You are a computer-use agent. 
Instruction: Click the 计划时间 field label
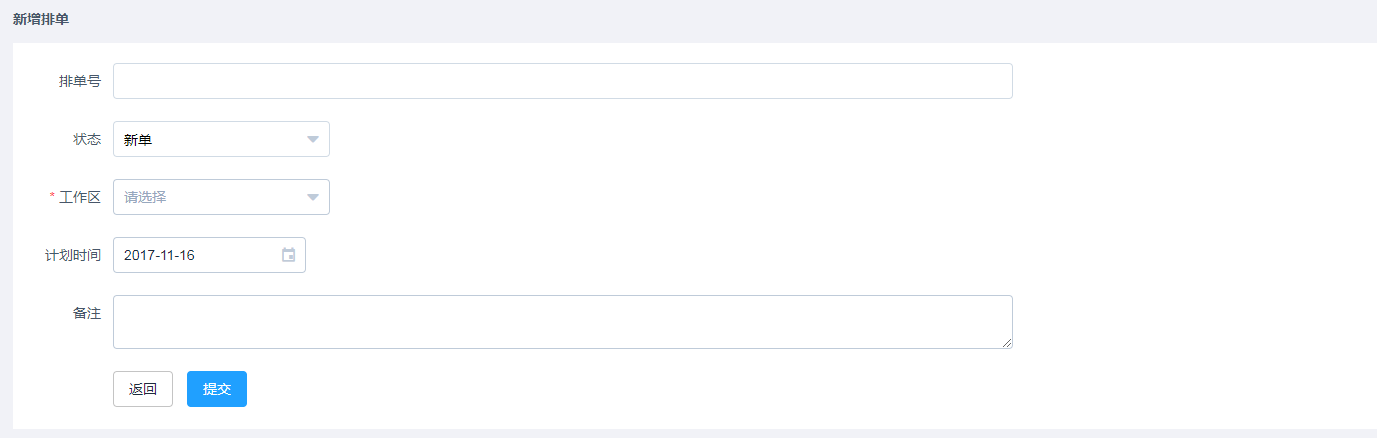pyautogui.click(x=73, y=255)
